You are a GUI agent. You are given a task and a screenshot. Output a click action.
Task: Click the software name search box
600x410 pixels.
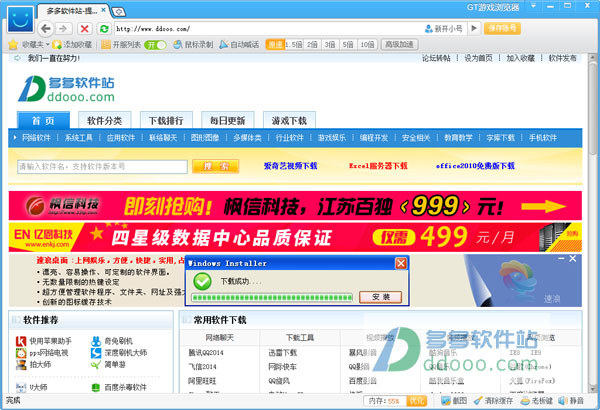click(102, 167)
